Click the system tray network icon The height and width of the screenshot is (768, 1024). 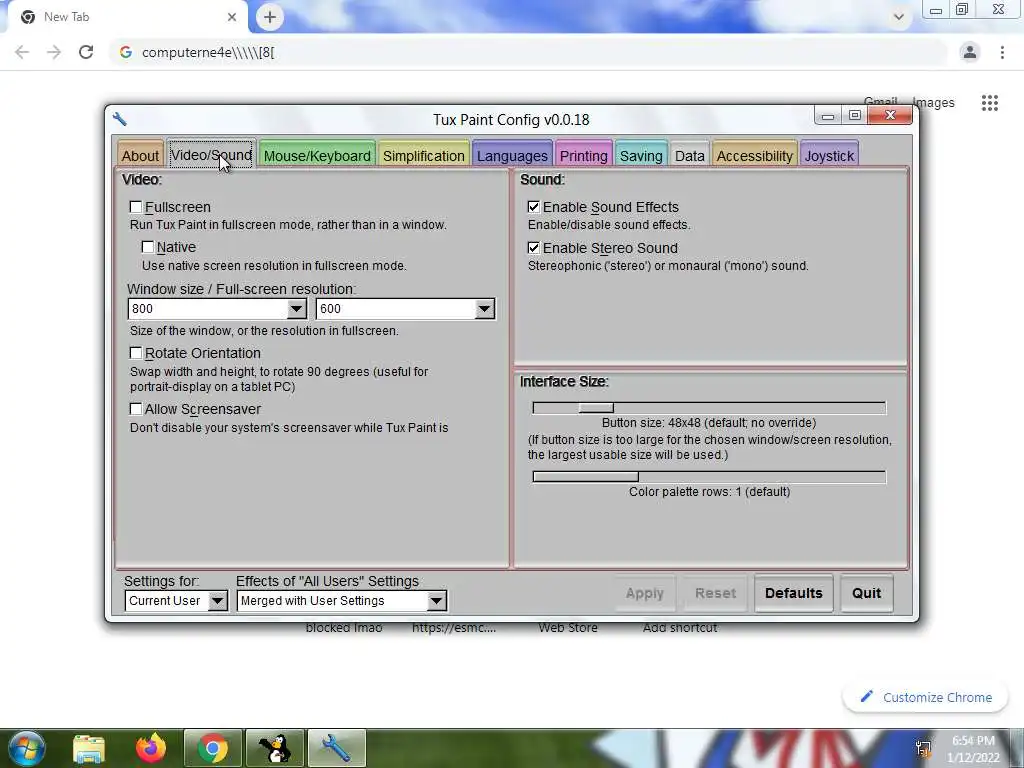923,748
